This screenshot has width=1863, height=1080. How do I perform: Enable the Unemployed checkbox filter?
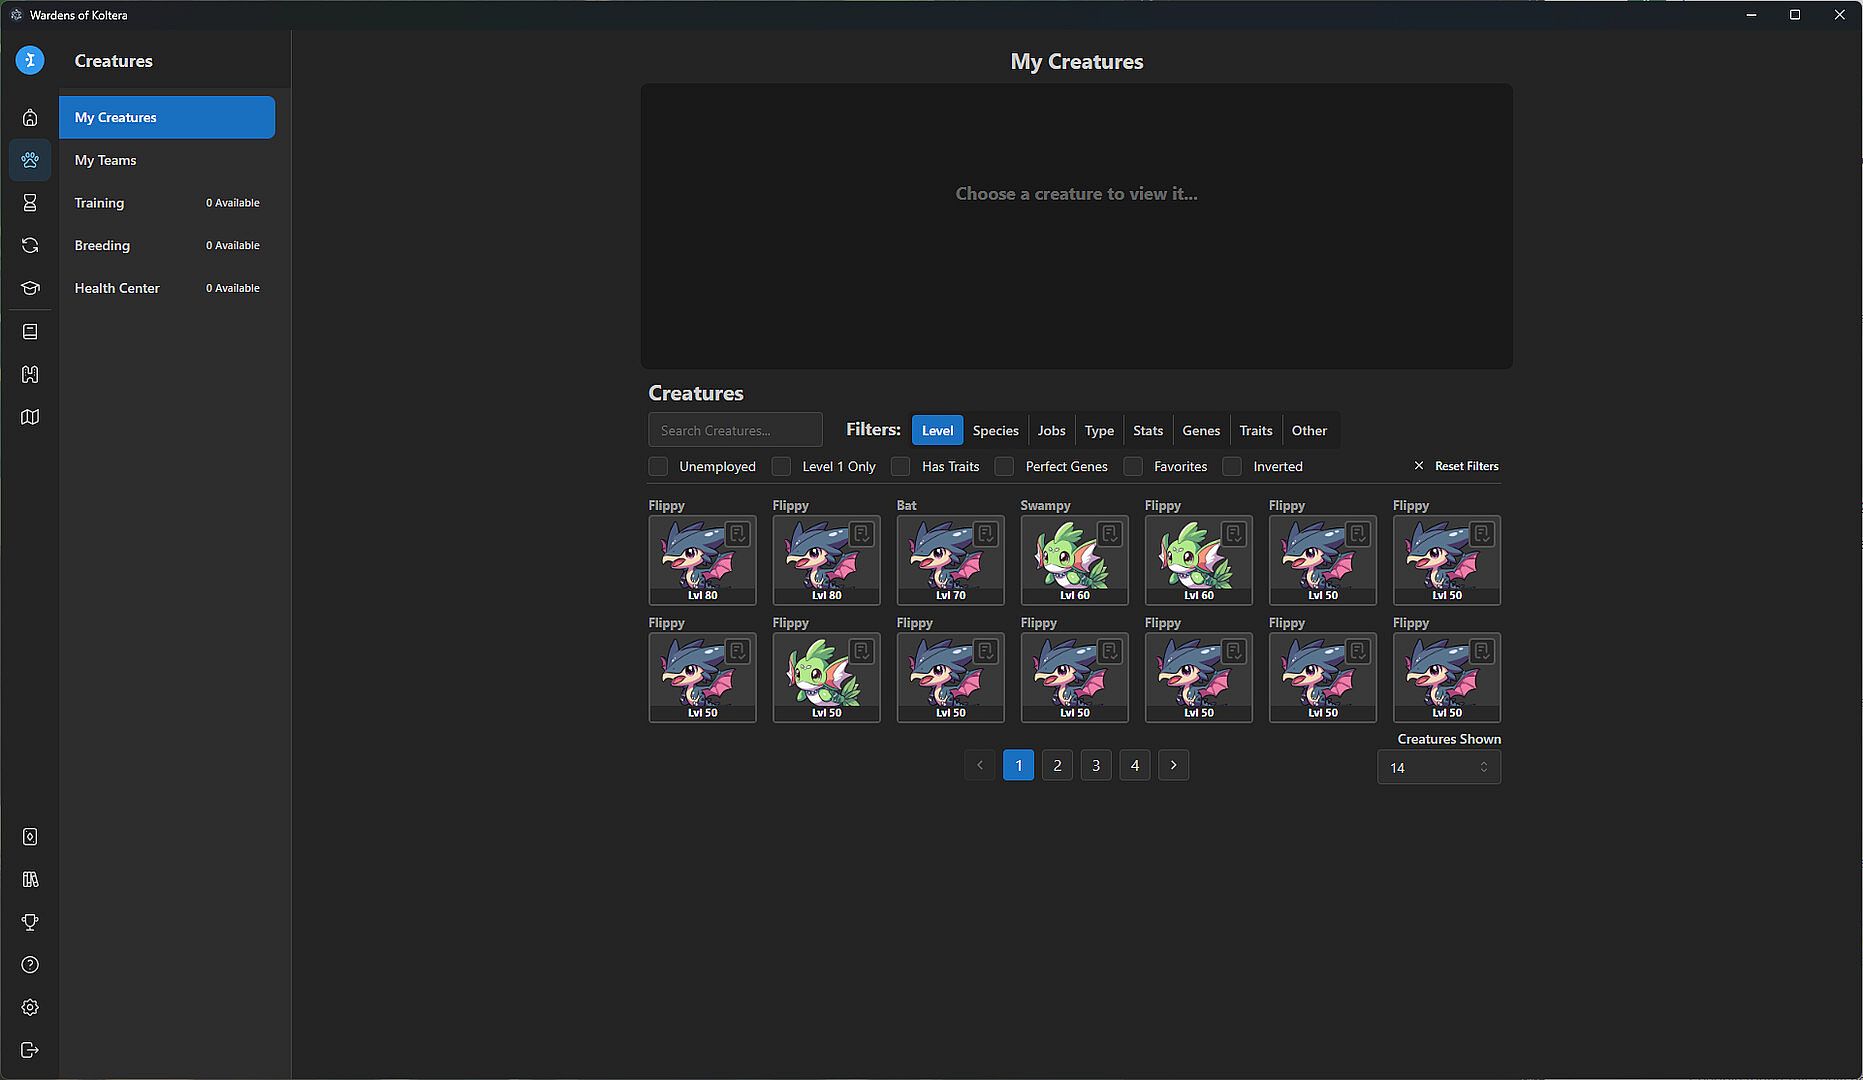coord(658,467)
